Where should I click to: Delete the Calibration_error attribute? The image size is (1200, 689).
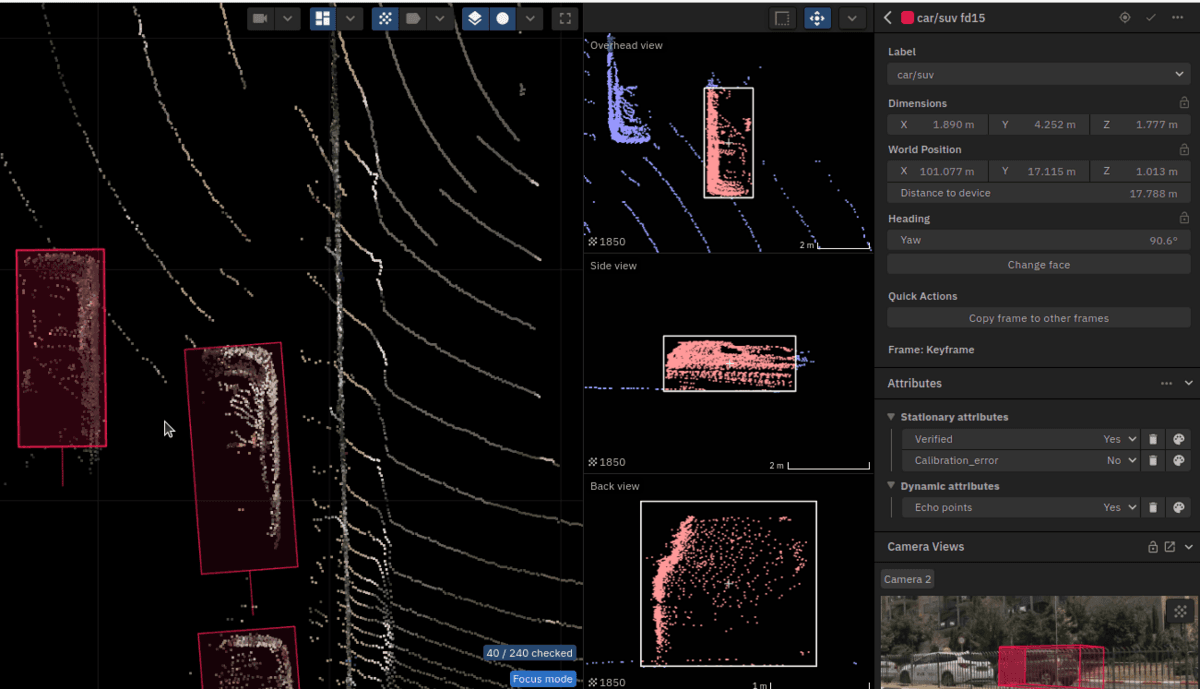1153,460
